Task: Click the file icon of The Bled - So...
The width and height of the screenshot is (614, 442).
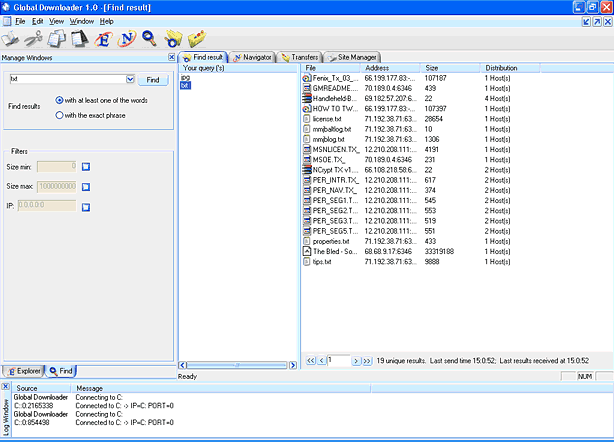Action: 307,251
